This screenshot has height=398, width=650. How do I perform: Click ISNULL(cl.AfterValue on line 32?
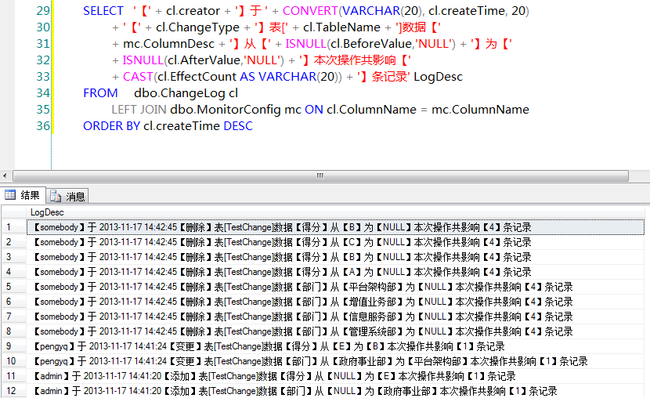click(181, 60)
